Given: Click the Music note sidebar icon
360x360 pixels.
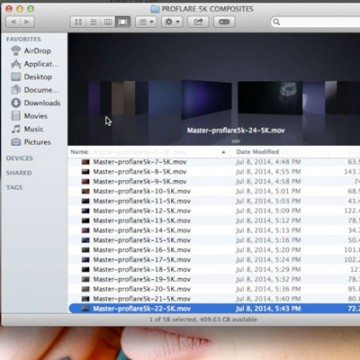Looking at the screenshot, I should (x=16, y=129).
